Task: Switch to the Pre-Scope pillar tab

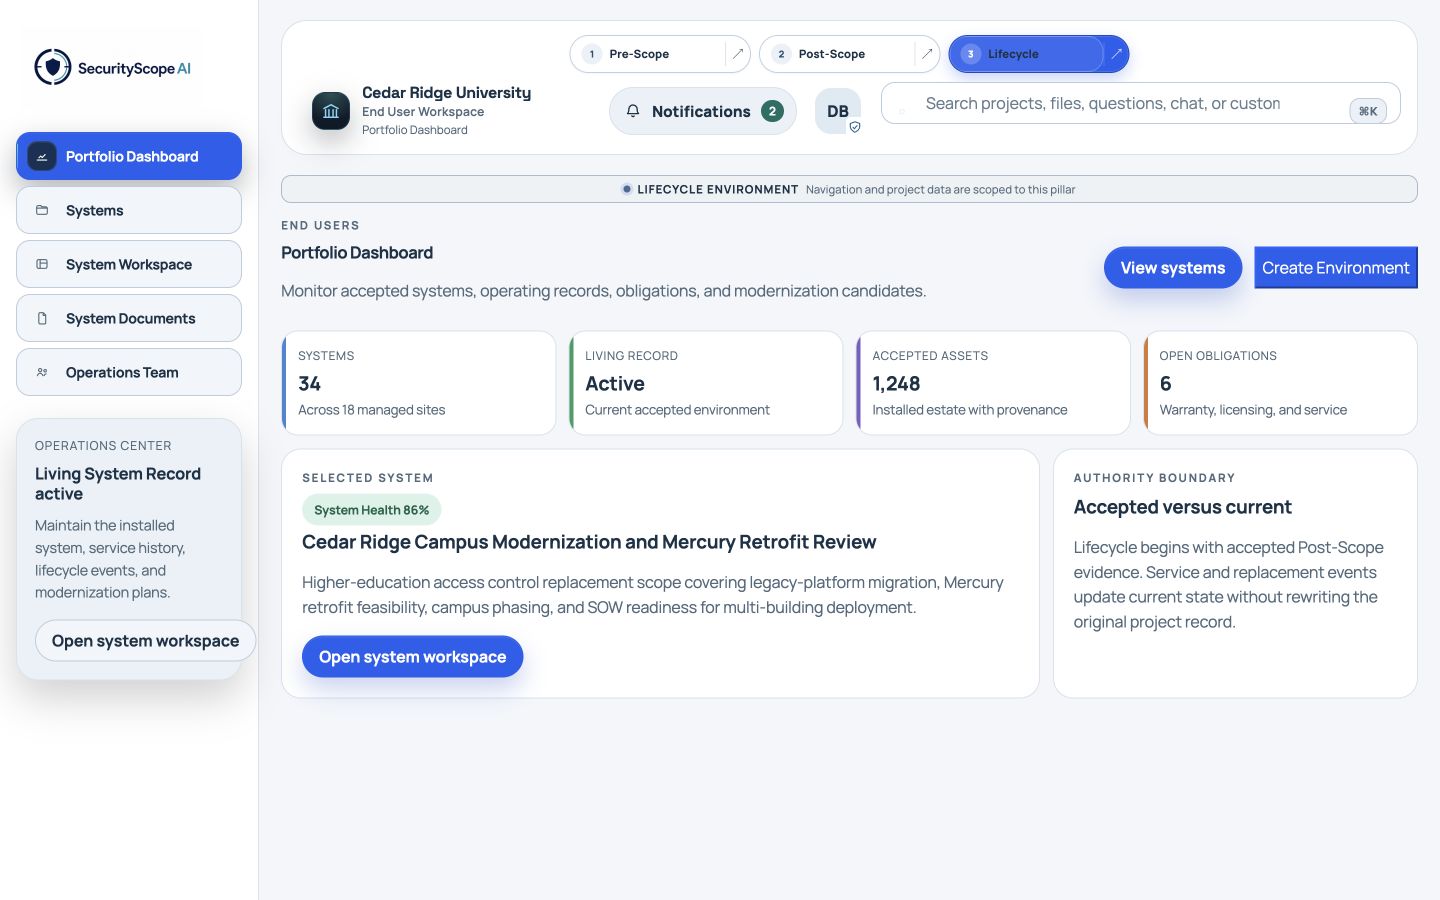Action: [648, 54]
